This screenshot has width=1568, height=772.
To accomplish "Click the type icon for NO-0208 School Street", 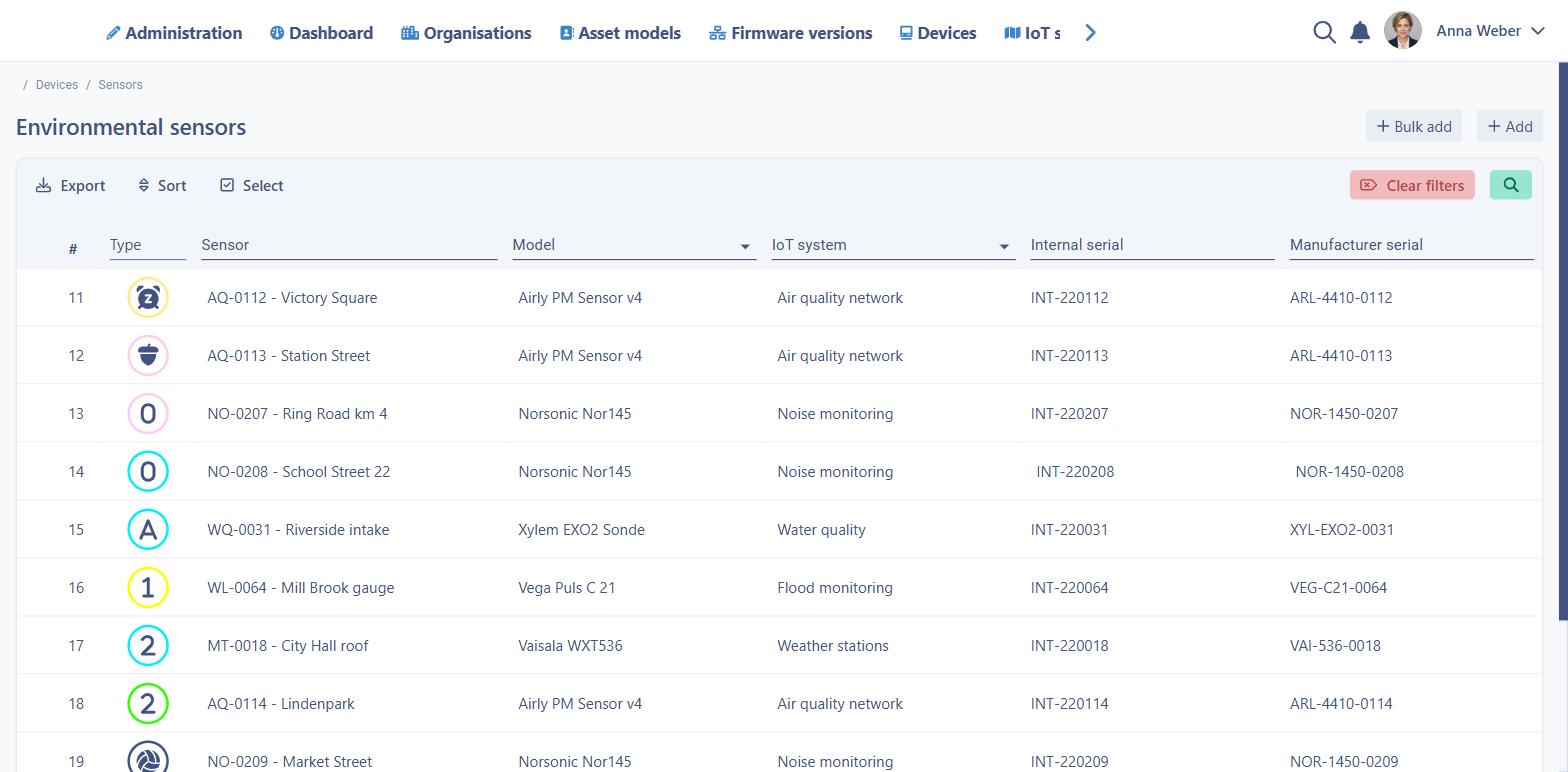I will 148,471.
